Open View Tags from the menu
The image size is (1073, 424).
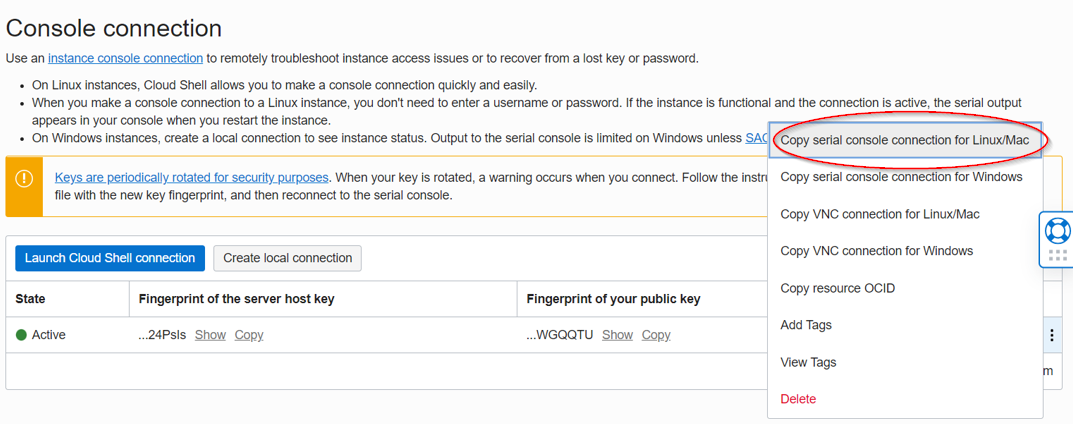click(x=808, y=362)
